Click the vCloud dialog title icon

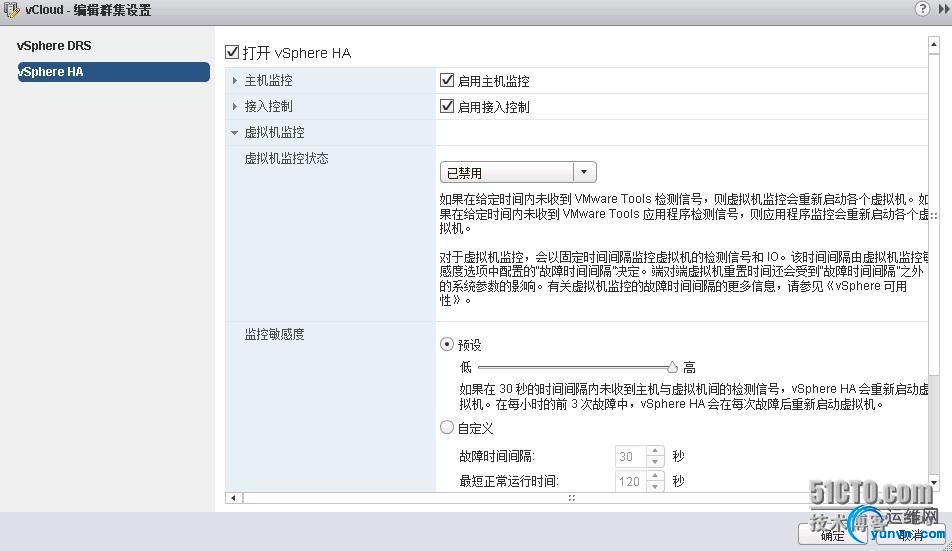(x=11, y=10)
